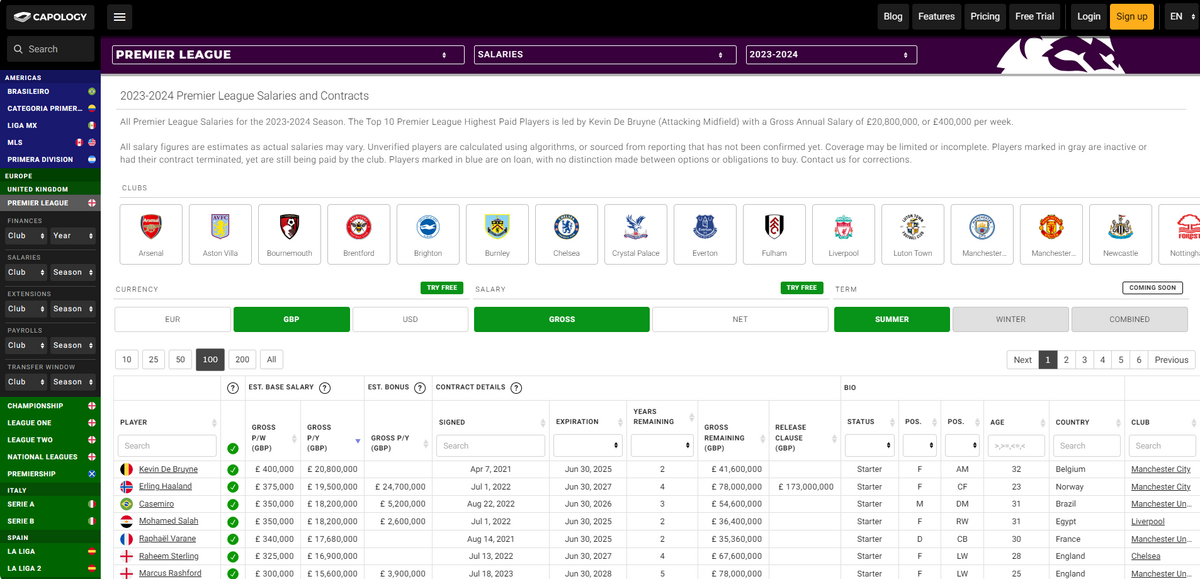Select the Everton club crest

coord(705,234)
